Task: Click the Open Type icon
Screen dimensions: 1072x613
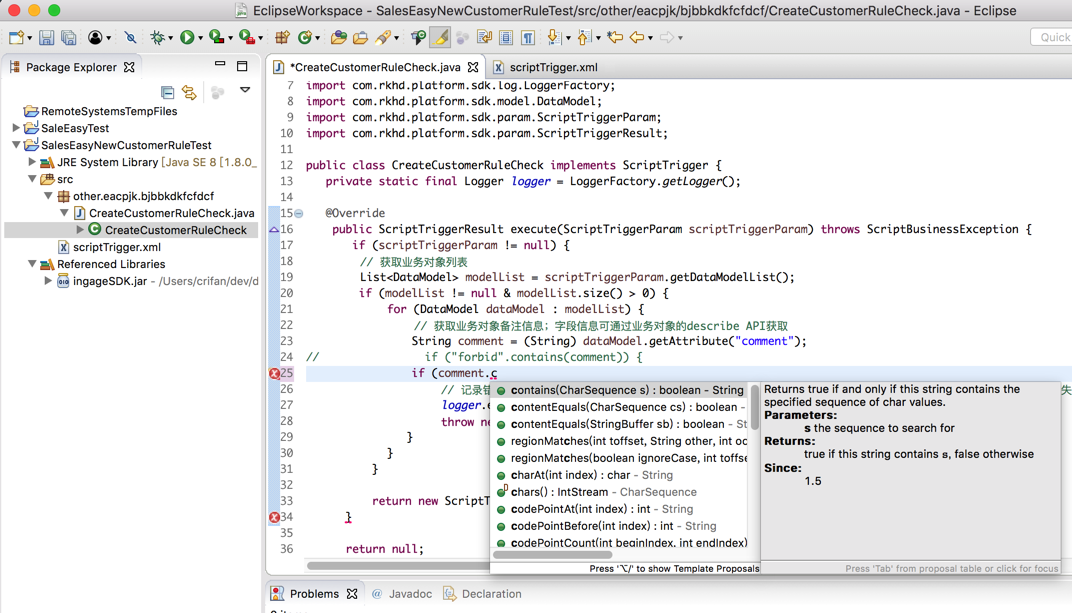Action: 338,38
